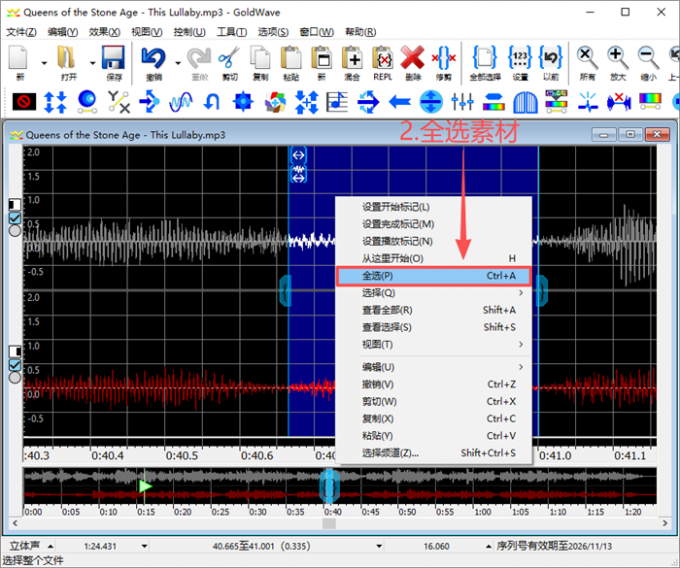Click the scissors cut icon in toolbar
Screen dimensions: 680x568
coord(229,59)
